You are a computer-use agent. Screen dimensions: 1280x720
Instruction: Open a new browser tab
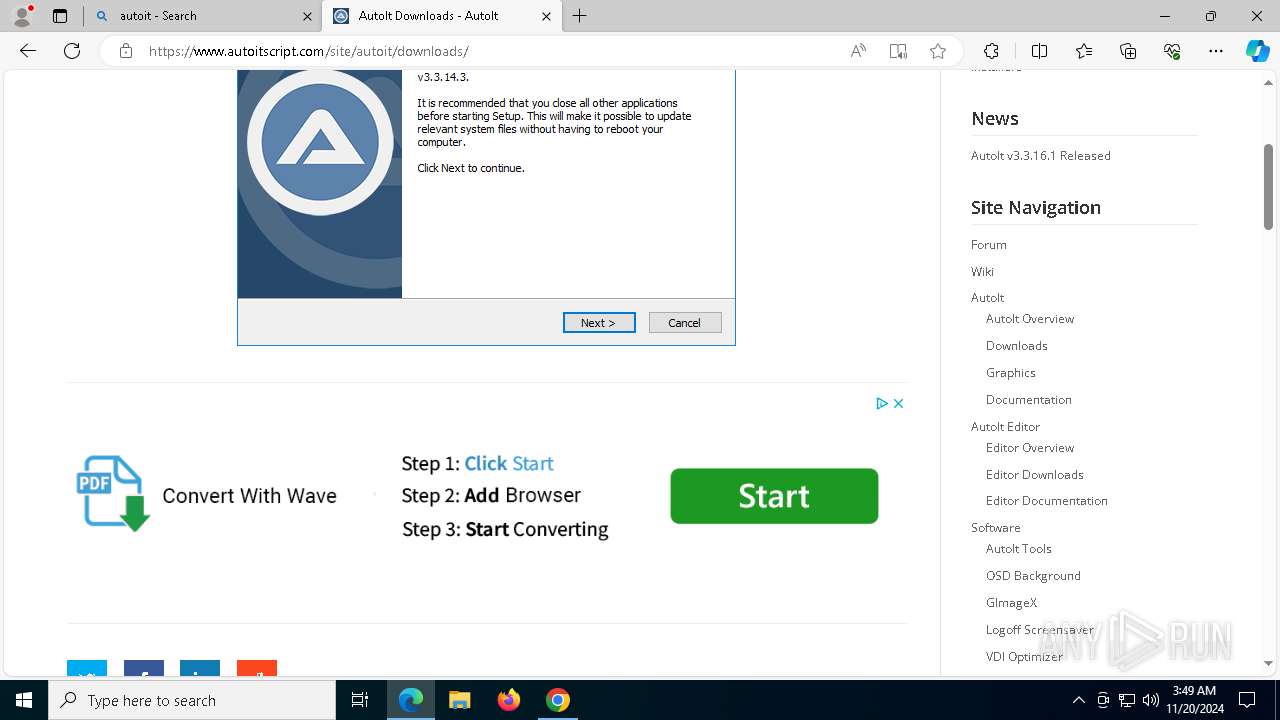580,16
